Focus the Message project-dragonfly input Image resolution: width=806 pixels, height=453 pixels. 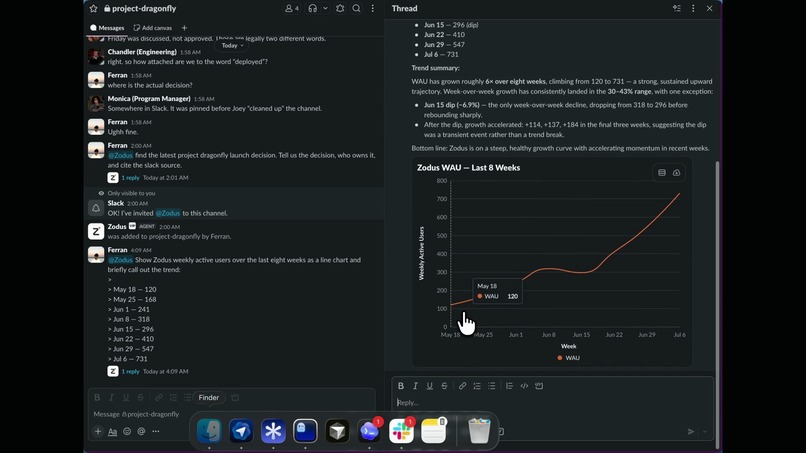[x=231, y=414]
